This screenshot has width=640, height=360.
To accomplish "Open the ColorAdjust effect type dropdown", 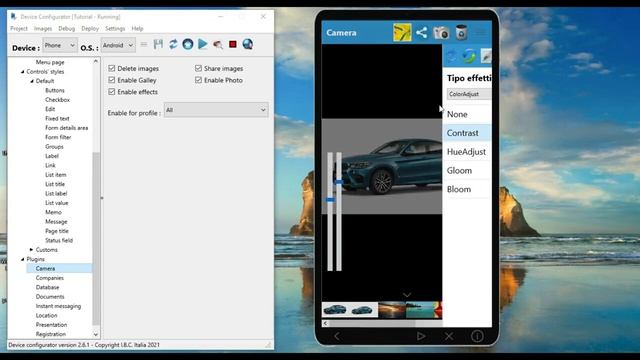I will (469, 94).
